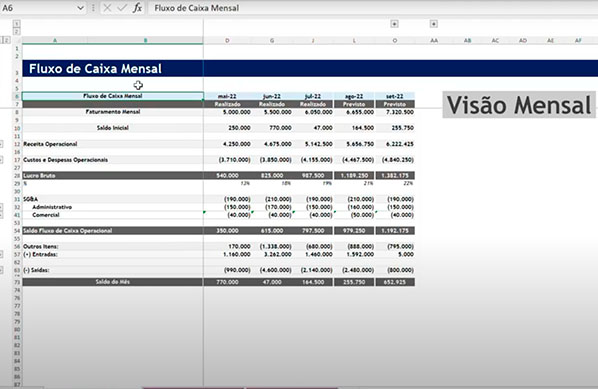Show row outline level 2

(6, 40)
